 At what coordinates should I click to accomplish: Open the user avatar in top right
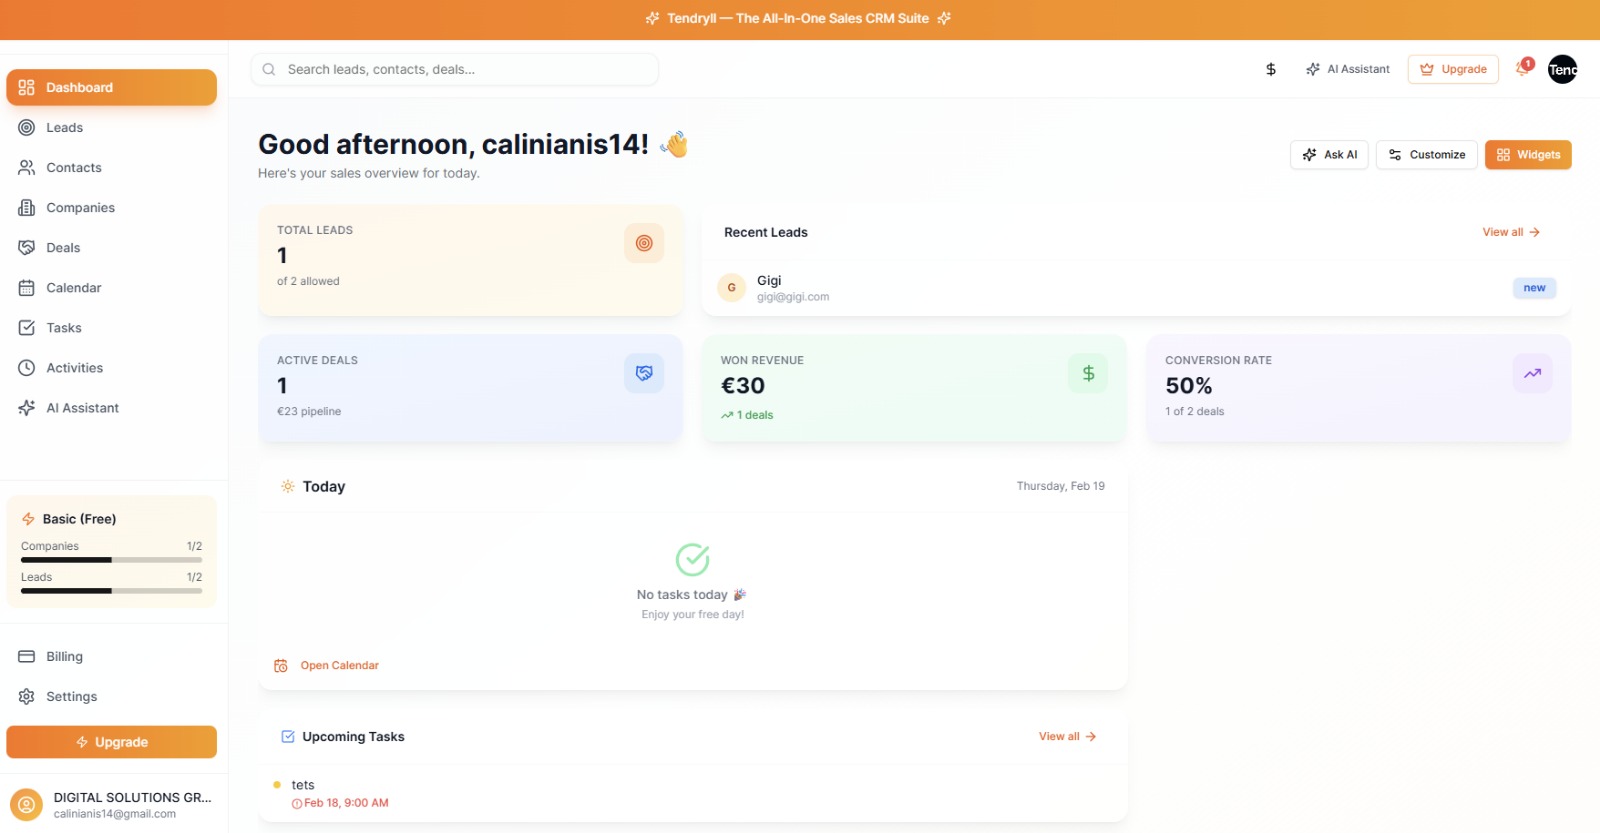click(1562, 69)
